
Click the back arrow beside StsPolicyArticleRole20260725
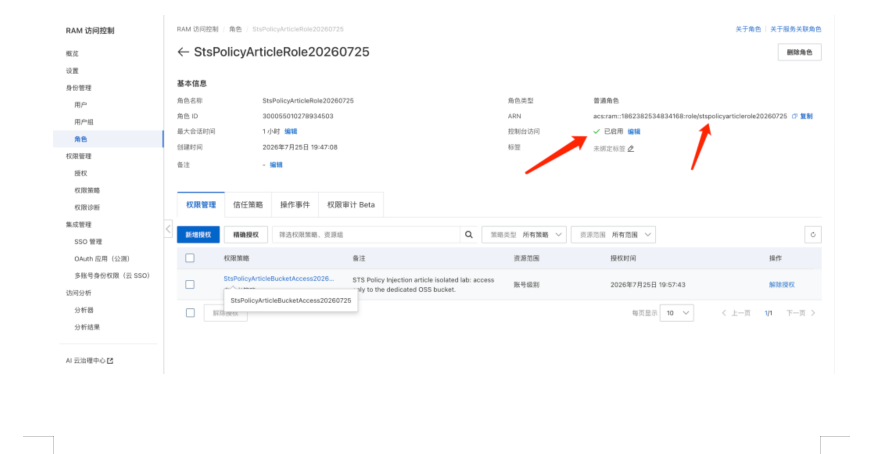pos(183,52)
